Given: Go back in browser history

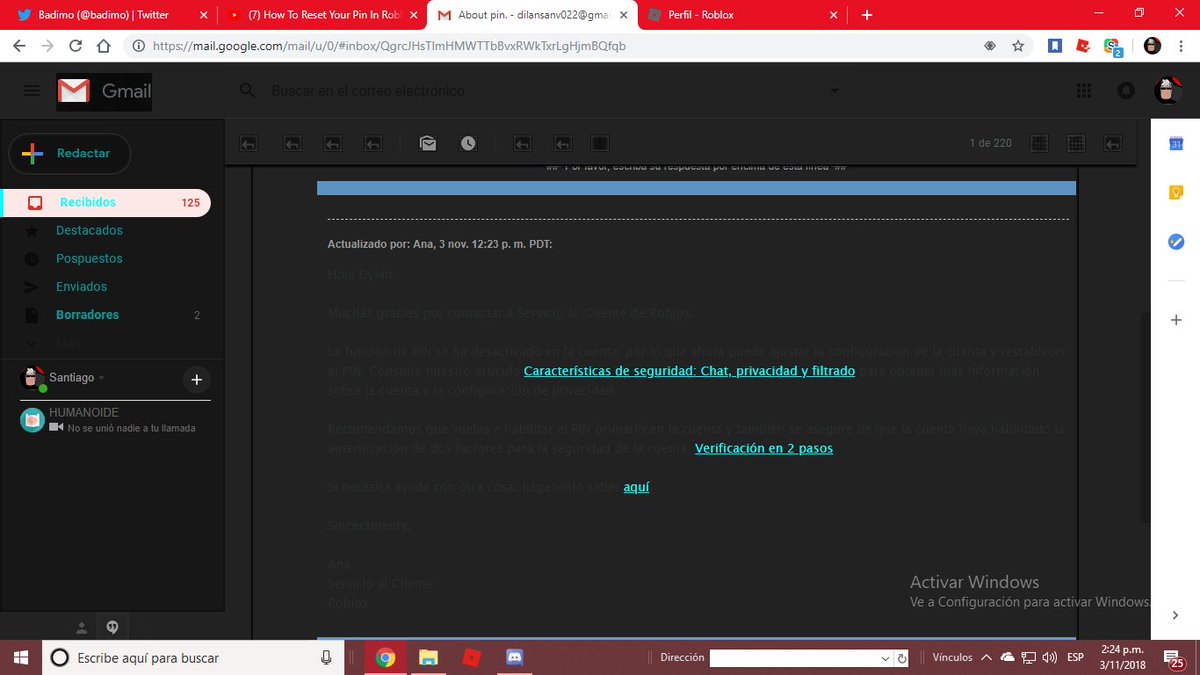Looking at the screenshot, I should tap(20, 46).
